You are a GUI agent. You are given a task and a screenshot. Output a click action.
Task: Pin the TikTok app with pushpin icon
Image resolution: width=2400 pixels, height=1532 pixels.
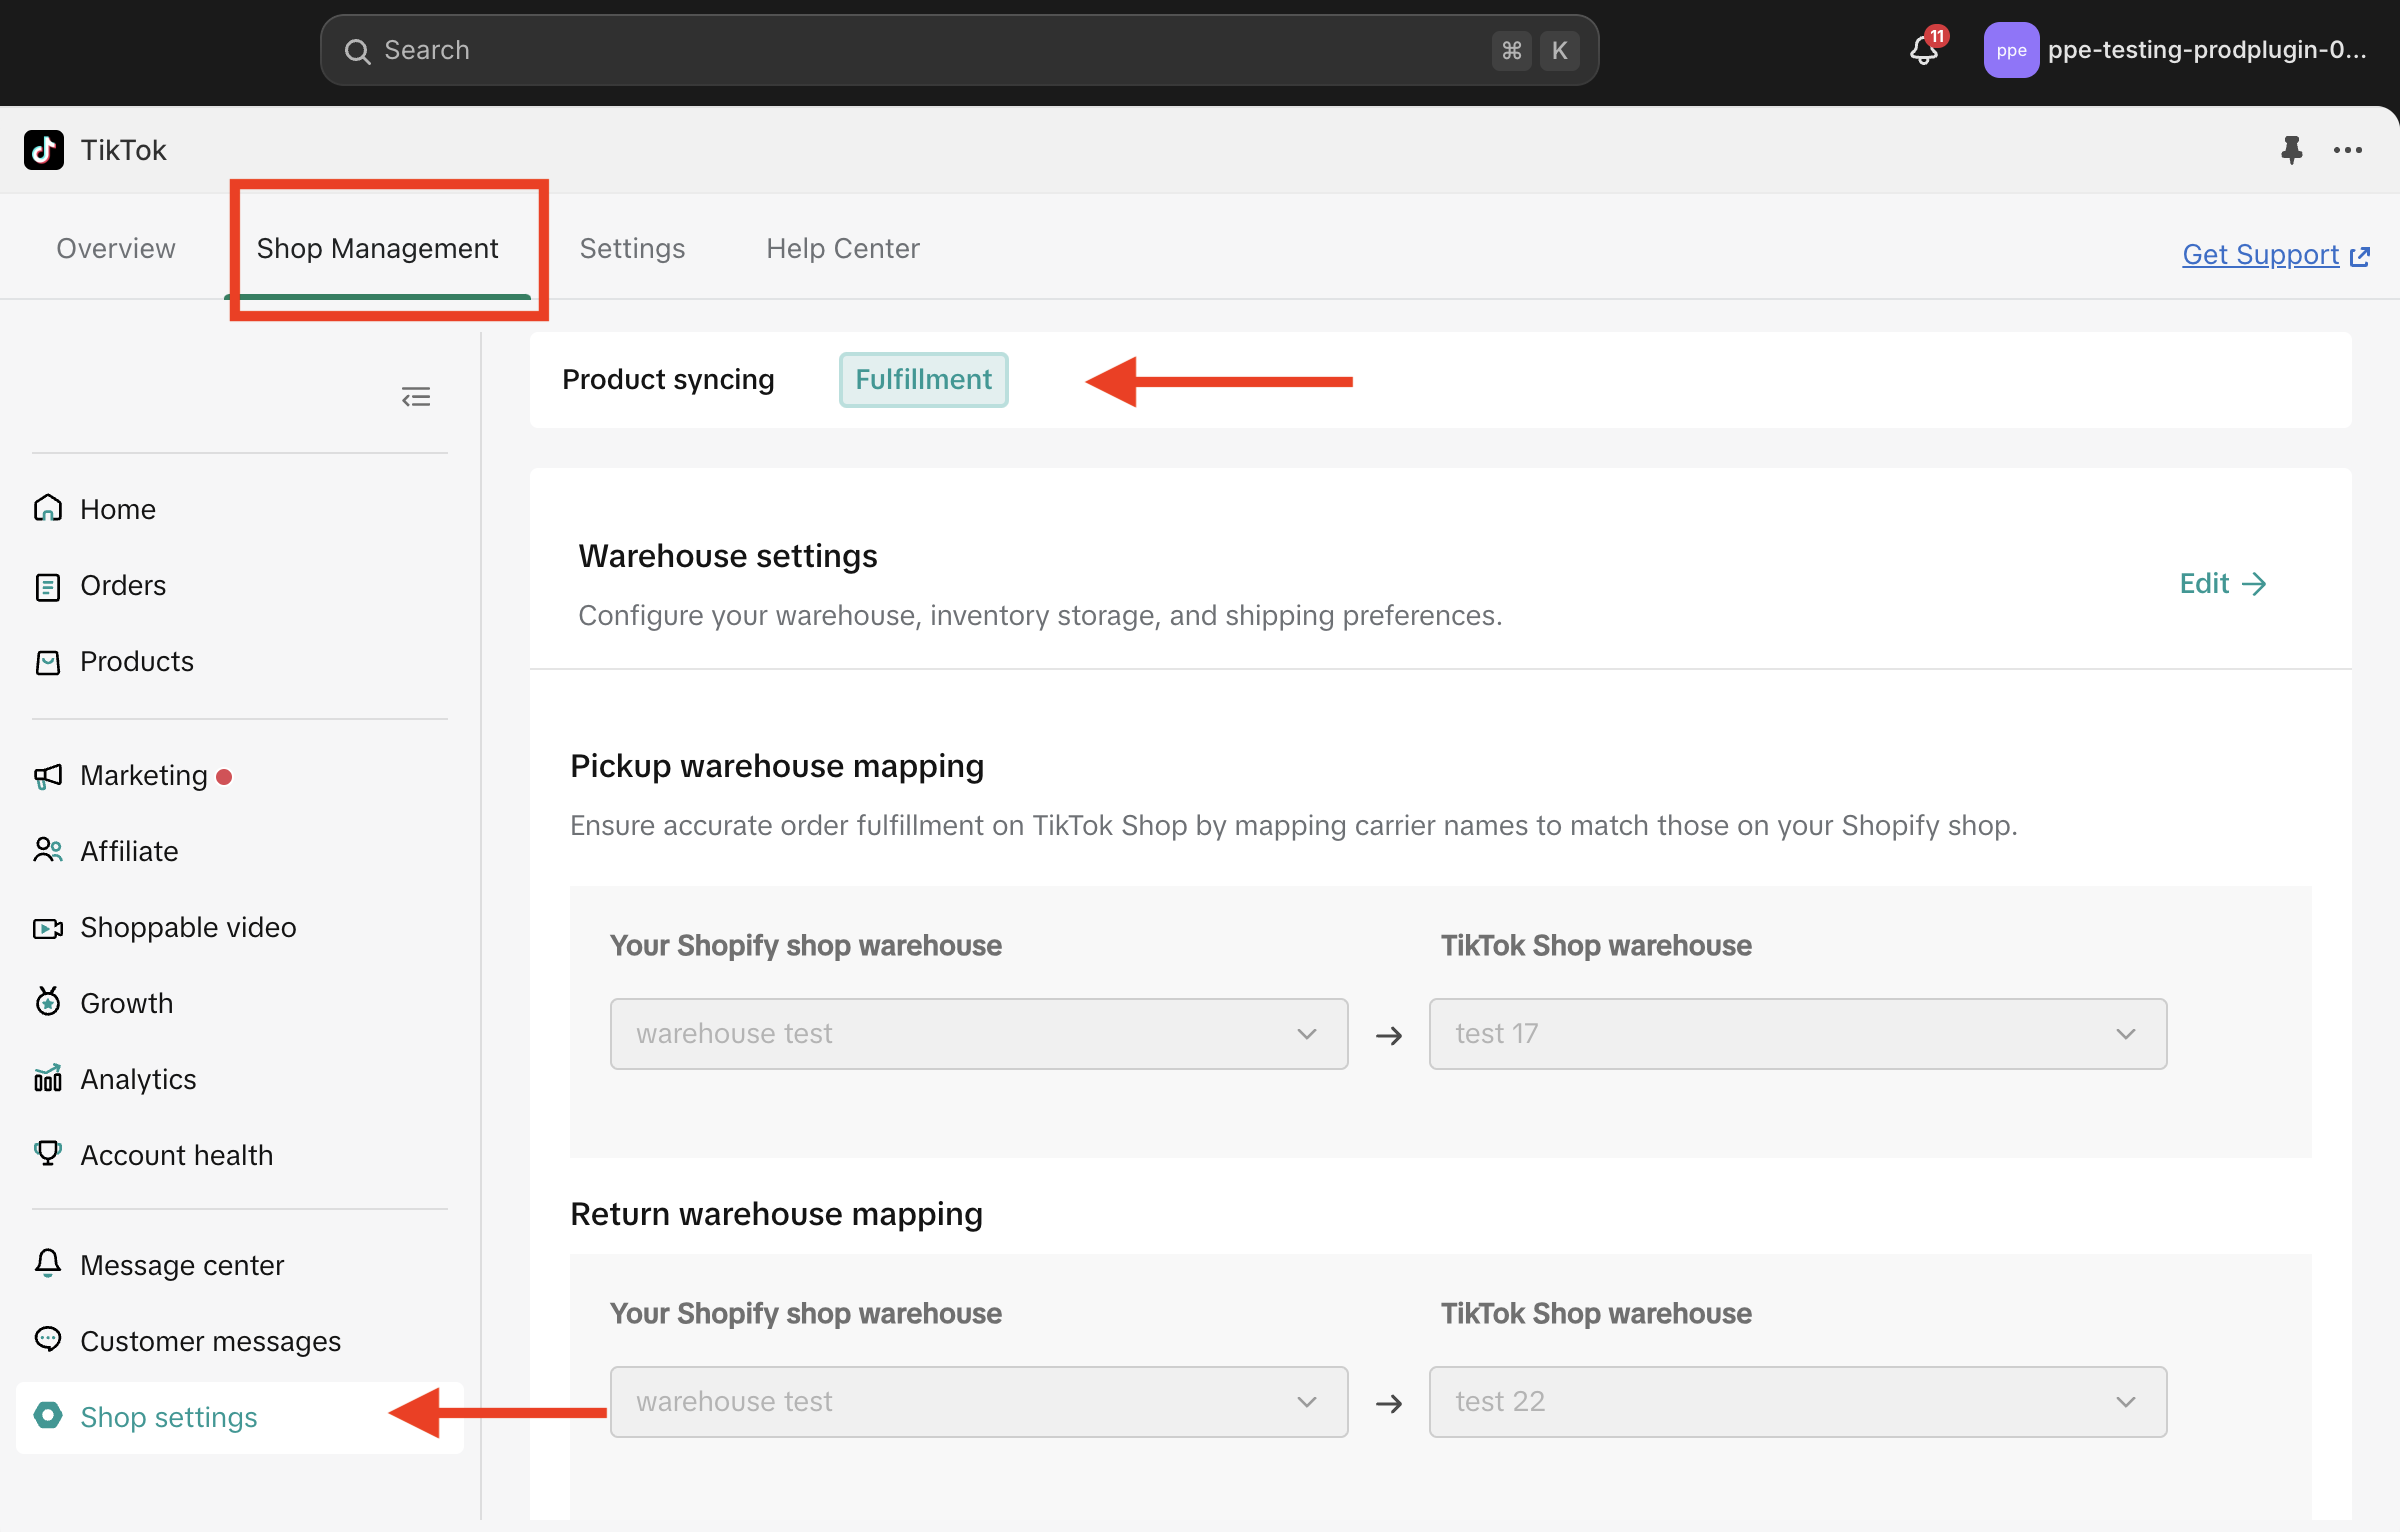[2291, 150]
